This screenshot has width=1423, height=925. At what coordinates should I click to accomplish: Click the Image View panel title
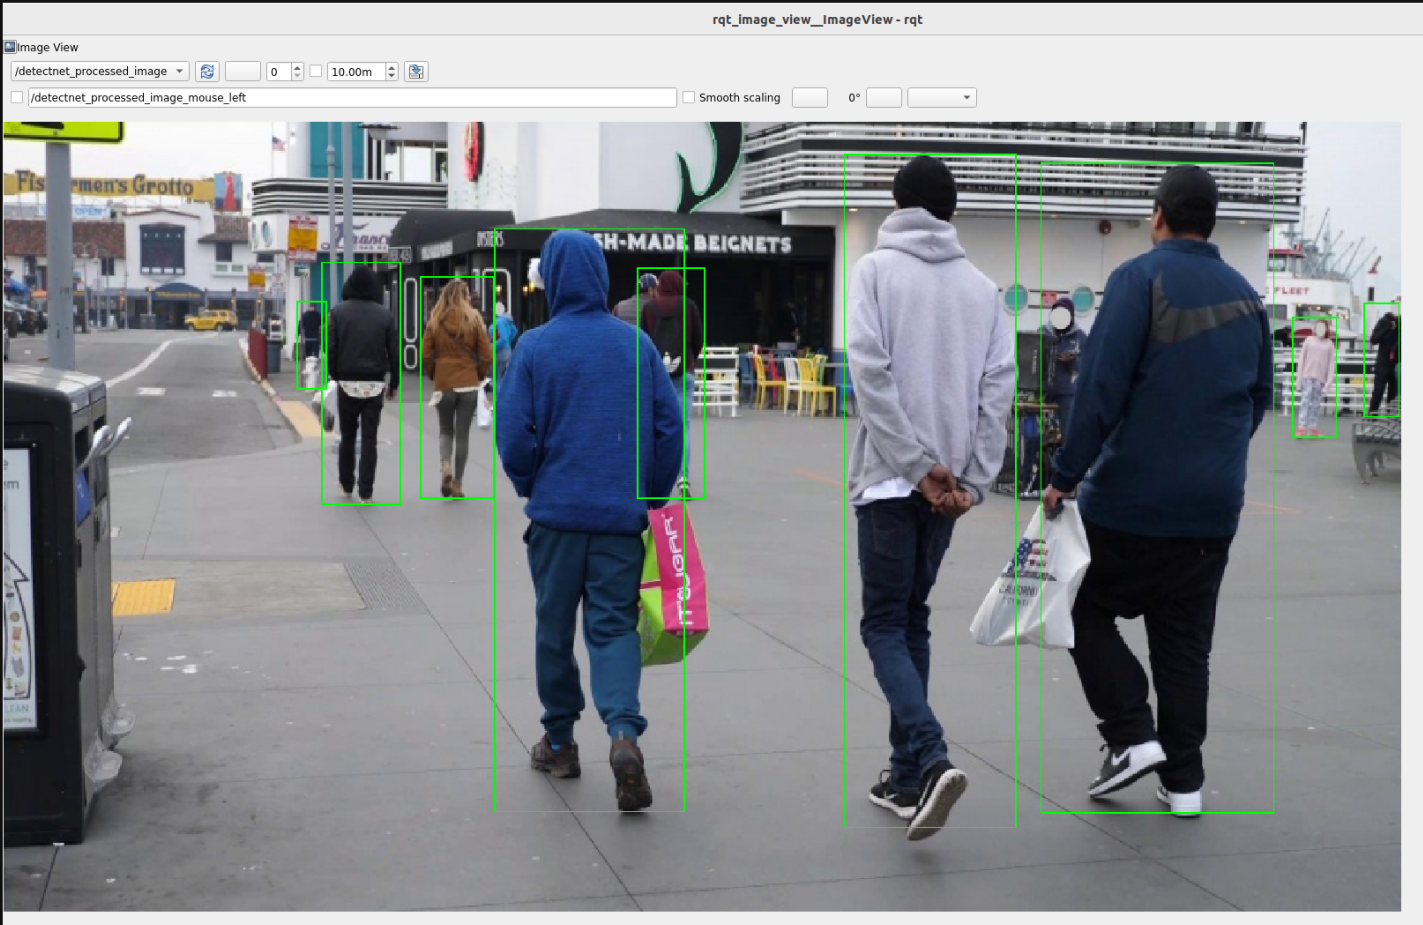[47, 47]
